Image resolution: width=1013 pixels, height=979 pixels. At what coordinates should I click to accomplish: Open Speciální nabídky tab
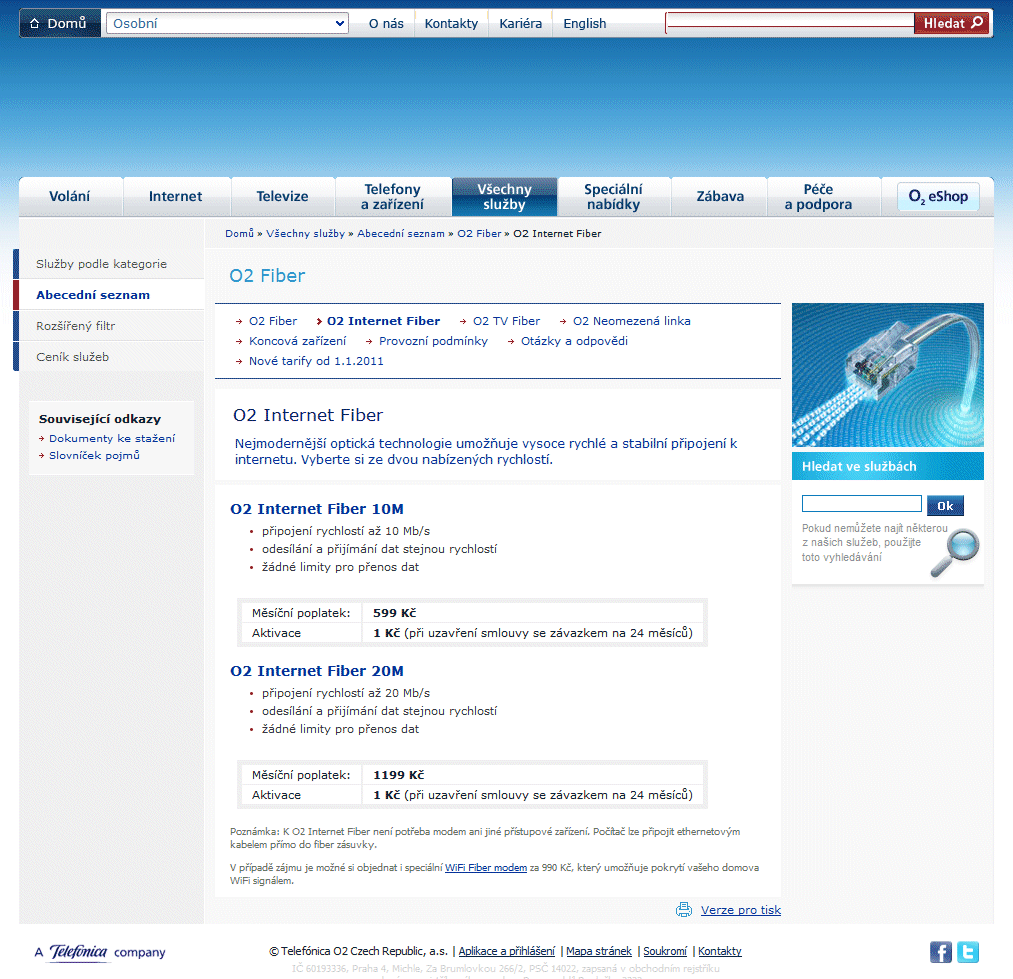click(614, 196)
